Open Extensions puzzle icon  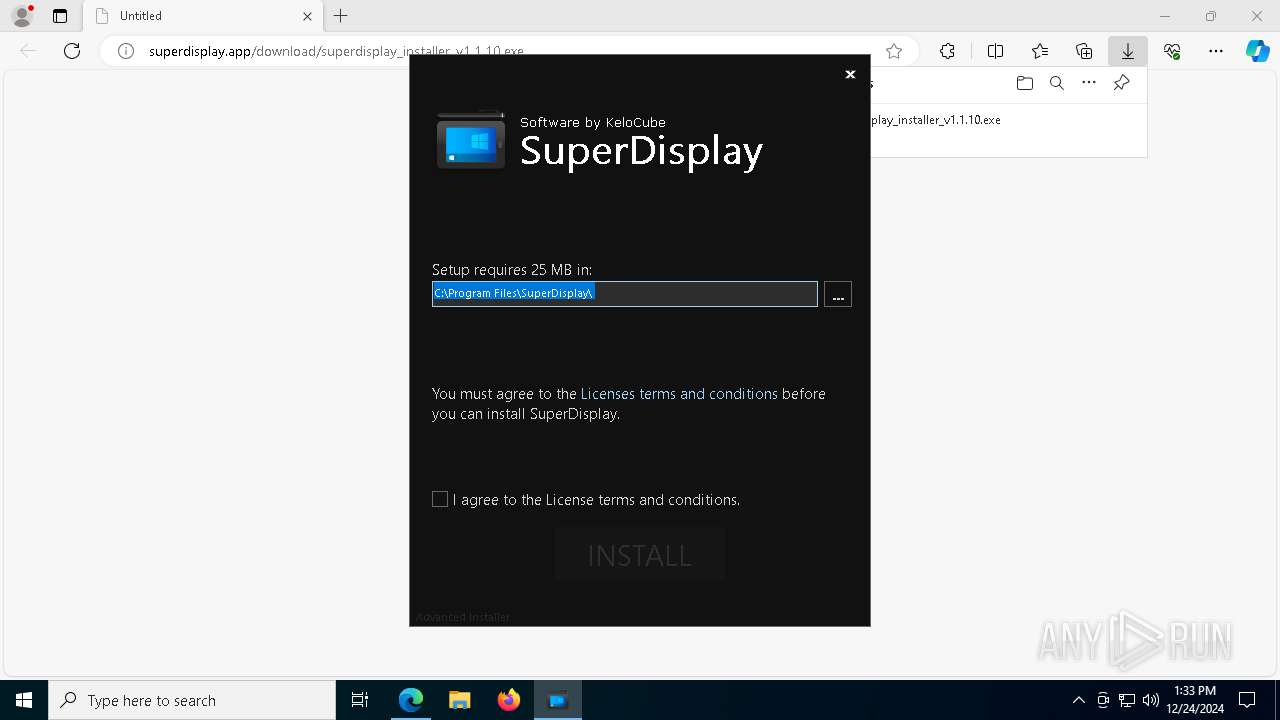947,51
